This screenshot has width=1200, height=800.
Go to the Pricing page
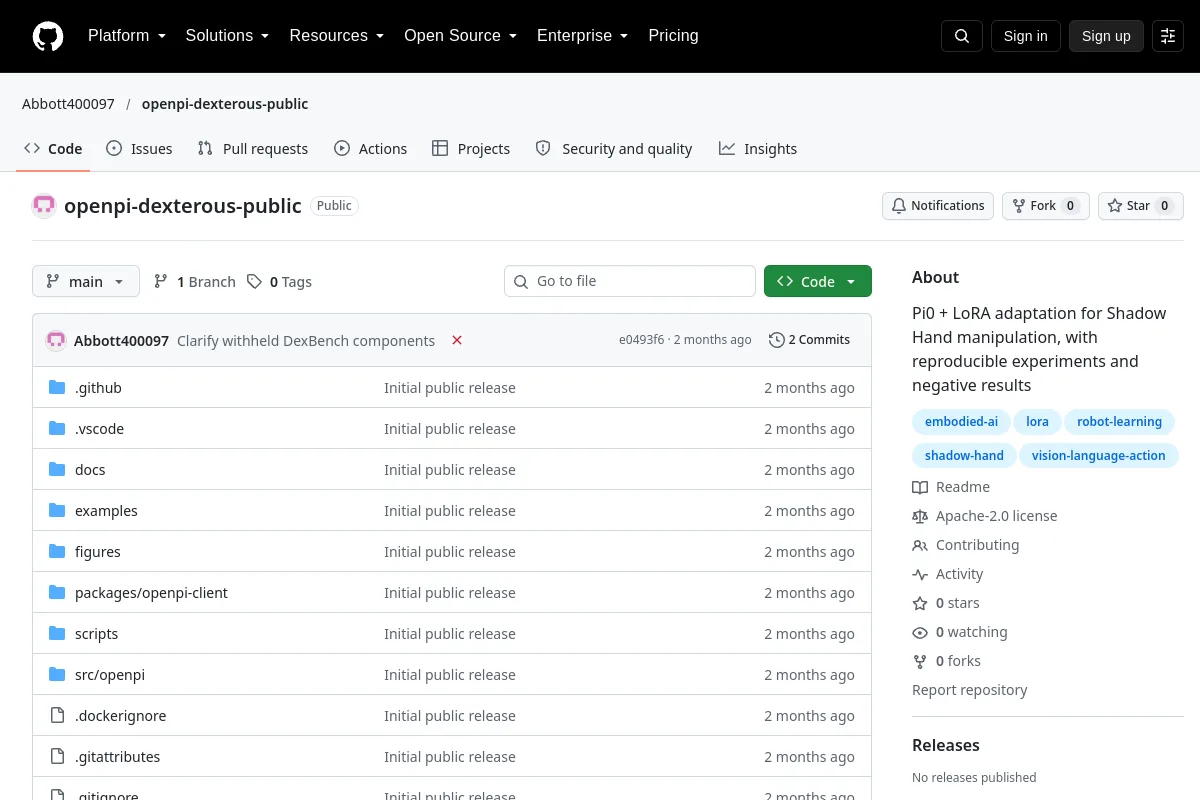click(x=673, y=36)
